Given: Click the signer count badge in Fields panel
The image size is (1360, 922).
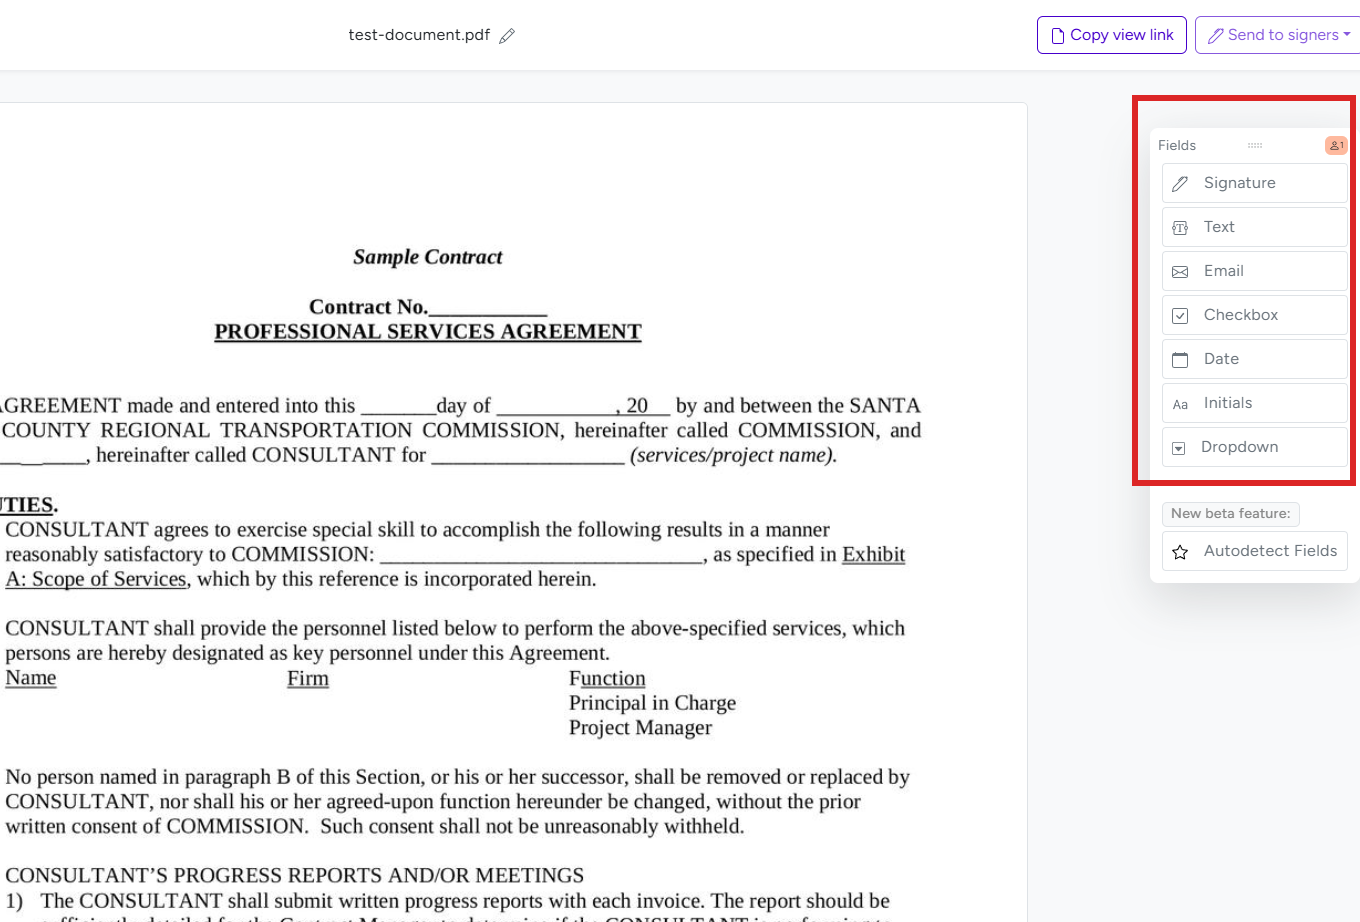Looking at the screenshot, I should click(1336, 145).
